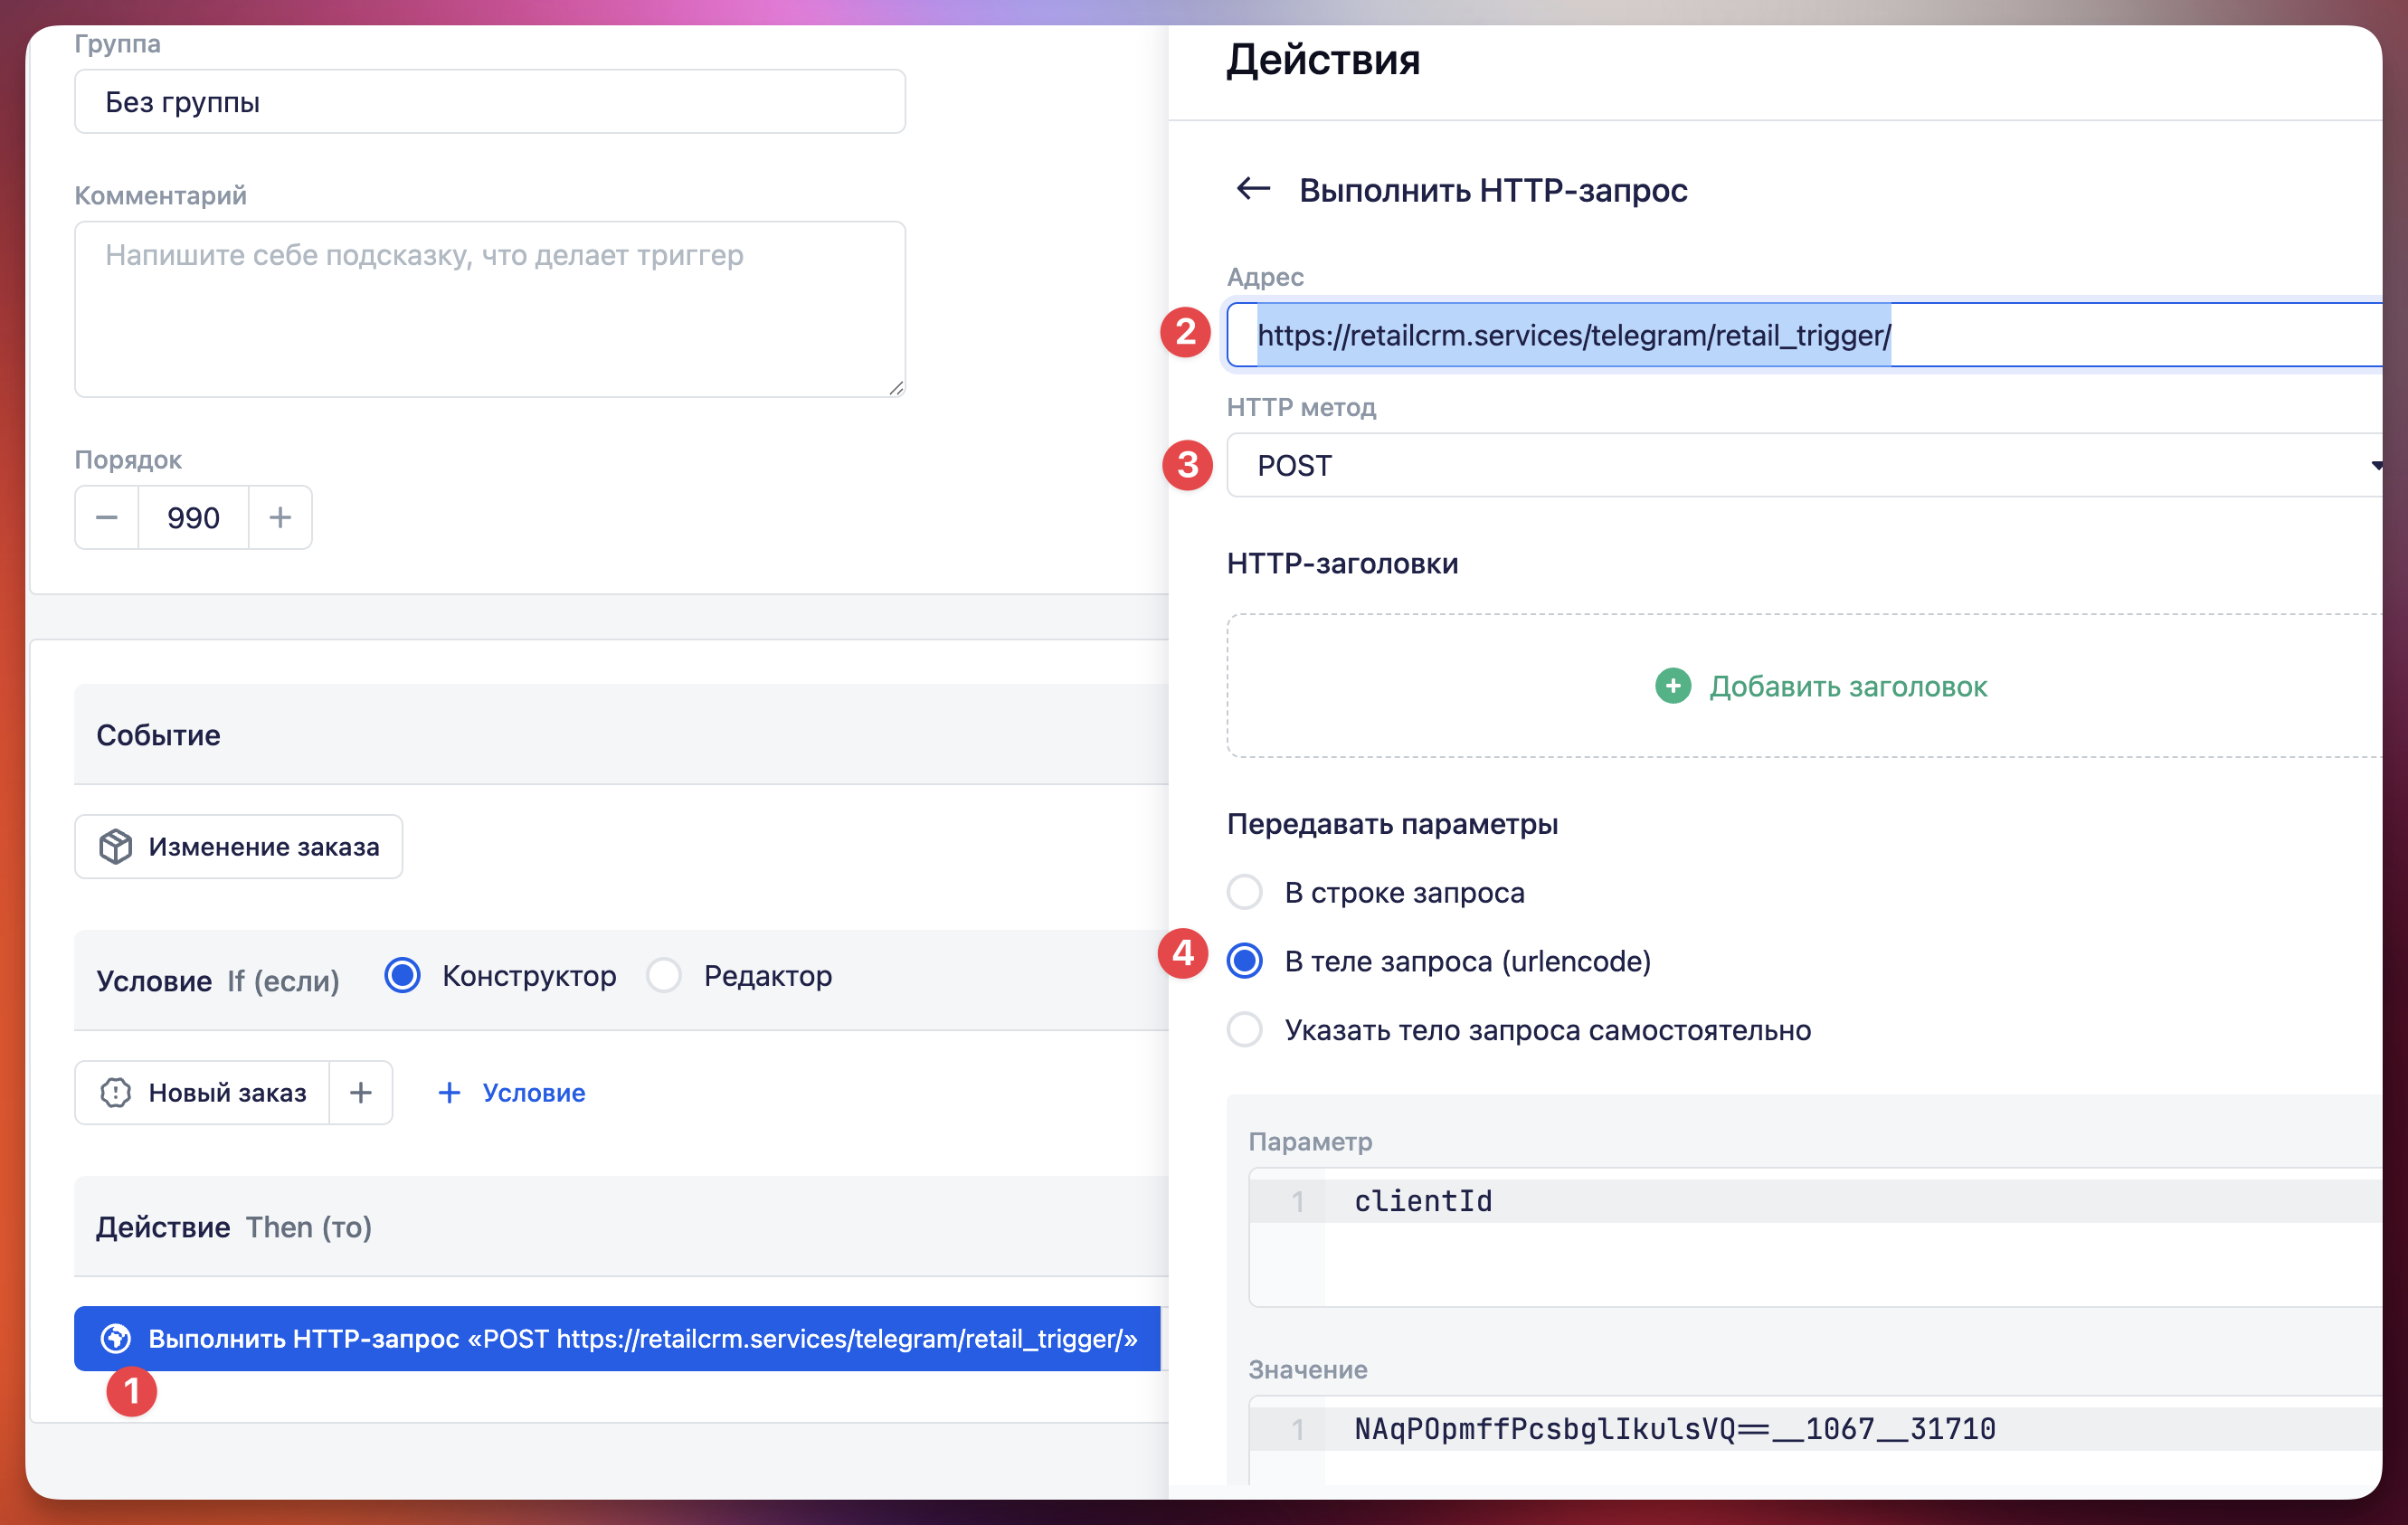Click the Адрес URL input field
The image size is (2408, 1525).
click(x=1804, y=334)
